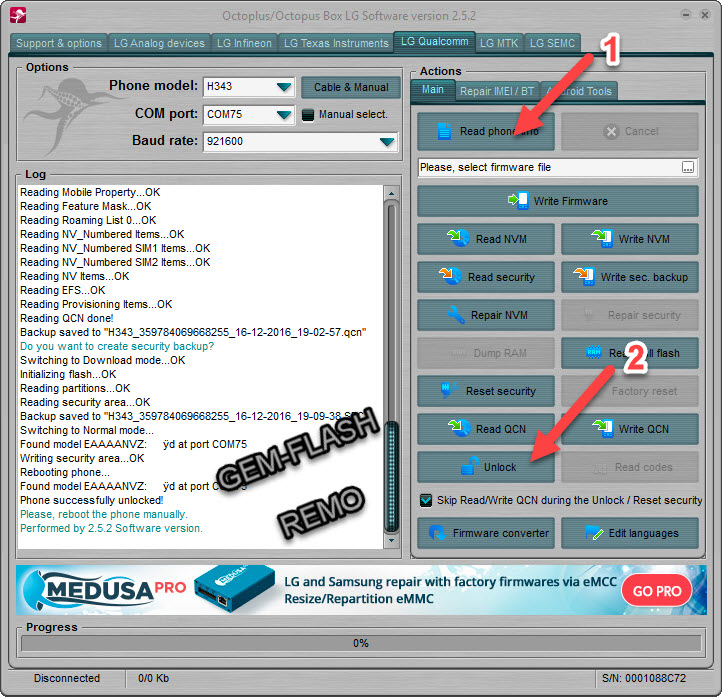
Task: Switch to LG Analog devices tab
Action: 159,43
